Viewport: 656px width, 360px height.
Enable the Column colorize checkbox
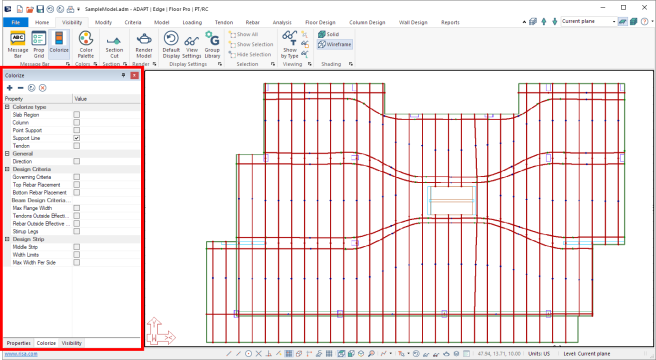77,122
